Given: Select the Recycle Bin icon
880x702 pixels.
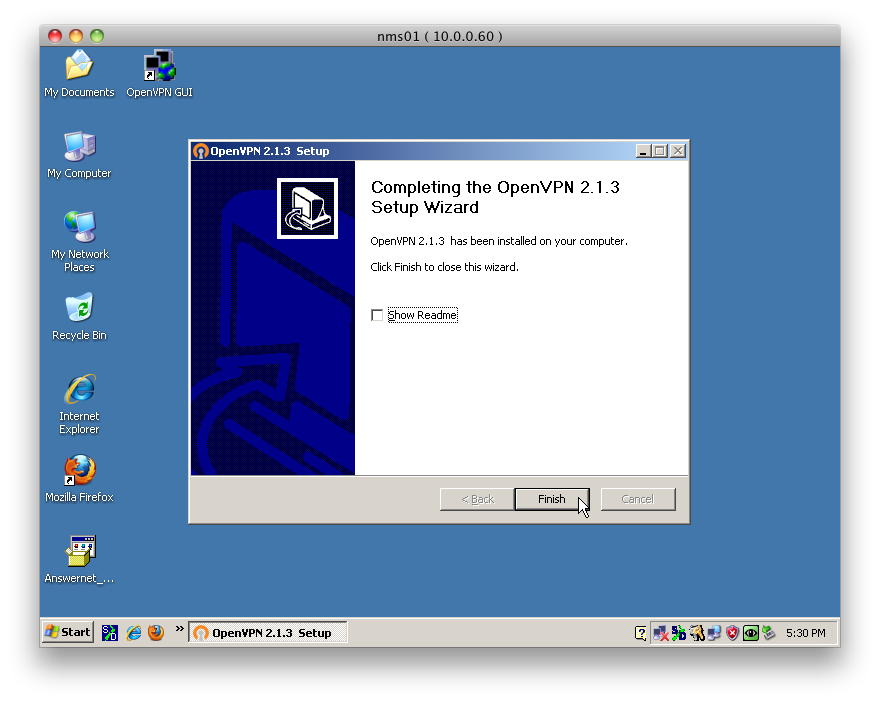Looking at the screenshot, I should point(79,316).
